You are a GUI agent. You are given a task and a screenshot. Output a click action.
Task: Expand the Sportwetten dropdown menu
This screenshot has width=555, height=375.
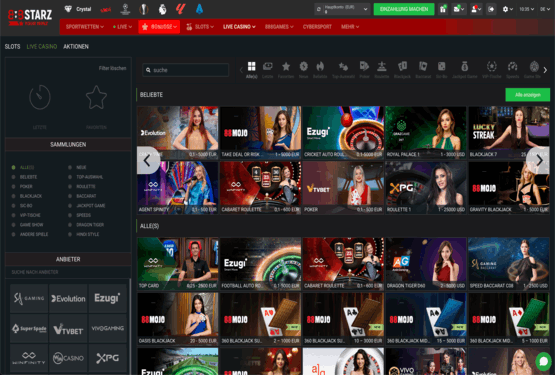[x=85, y=27]
